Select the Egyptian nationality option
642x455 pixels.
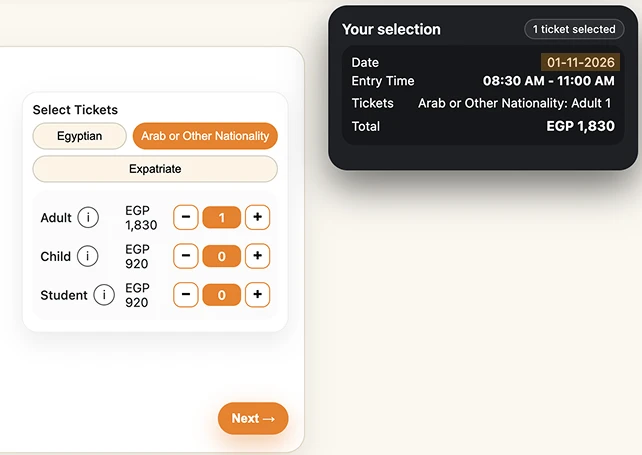tap(79, 136)
